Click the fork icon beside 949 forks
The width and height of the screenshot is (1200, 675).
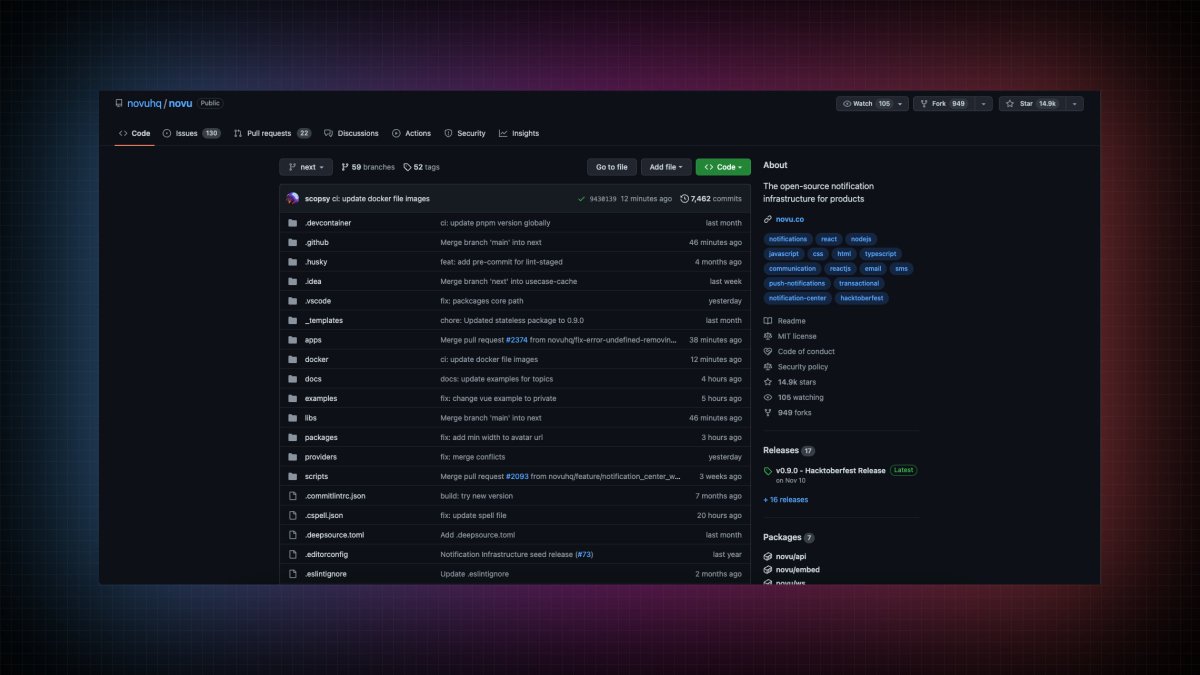click(x=768, y=412)
